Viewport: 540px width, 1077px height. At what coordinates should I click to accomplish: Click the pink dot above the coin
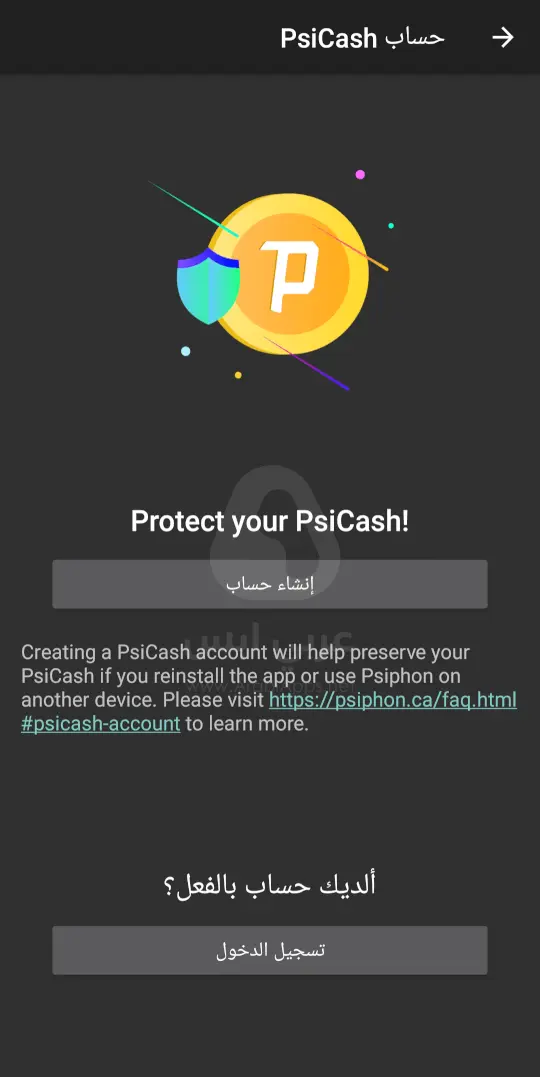[360, 174]
